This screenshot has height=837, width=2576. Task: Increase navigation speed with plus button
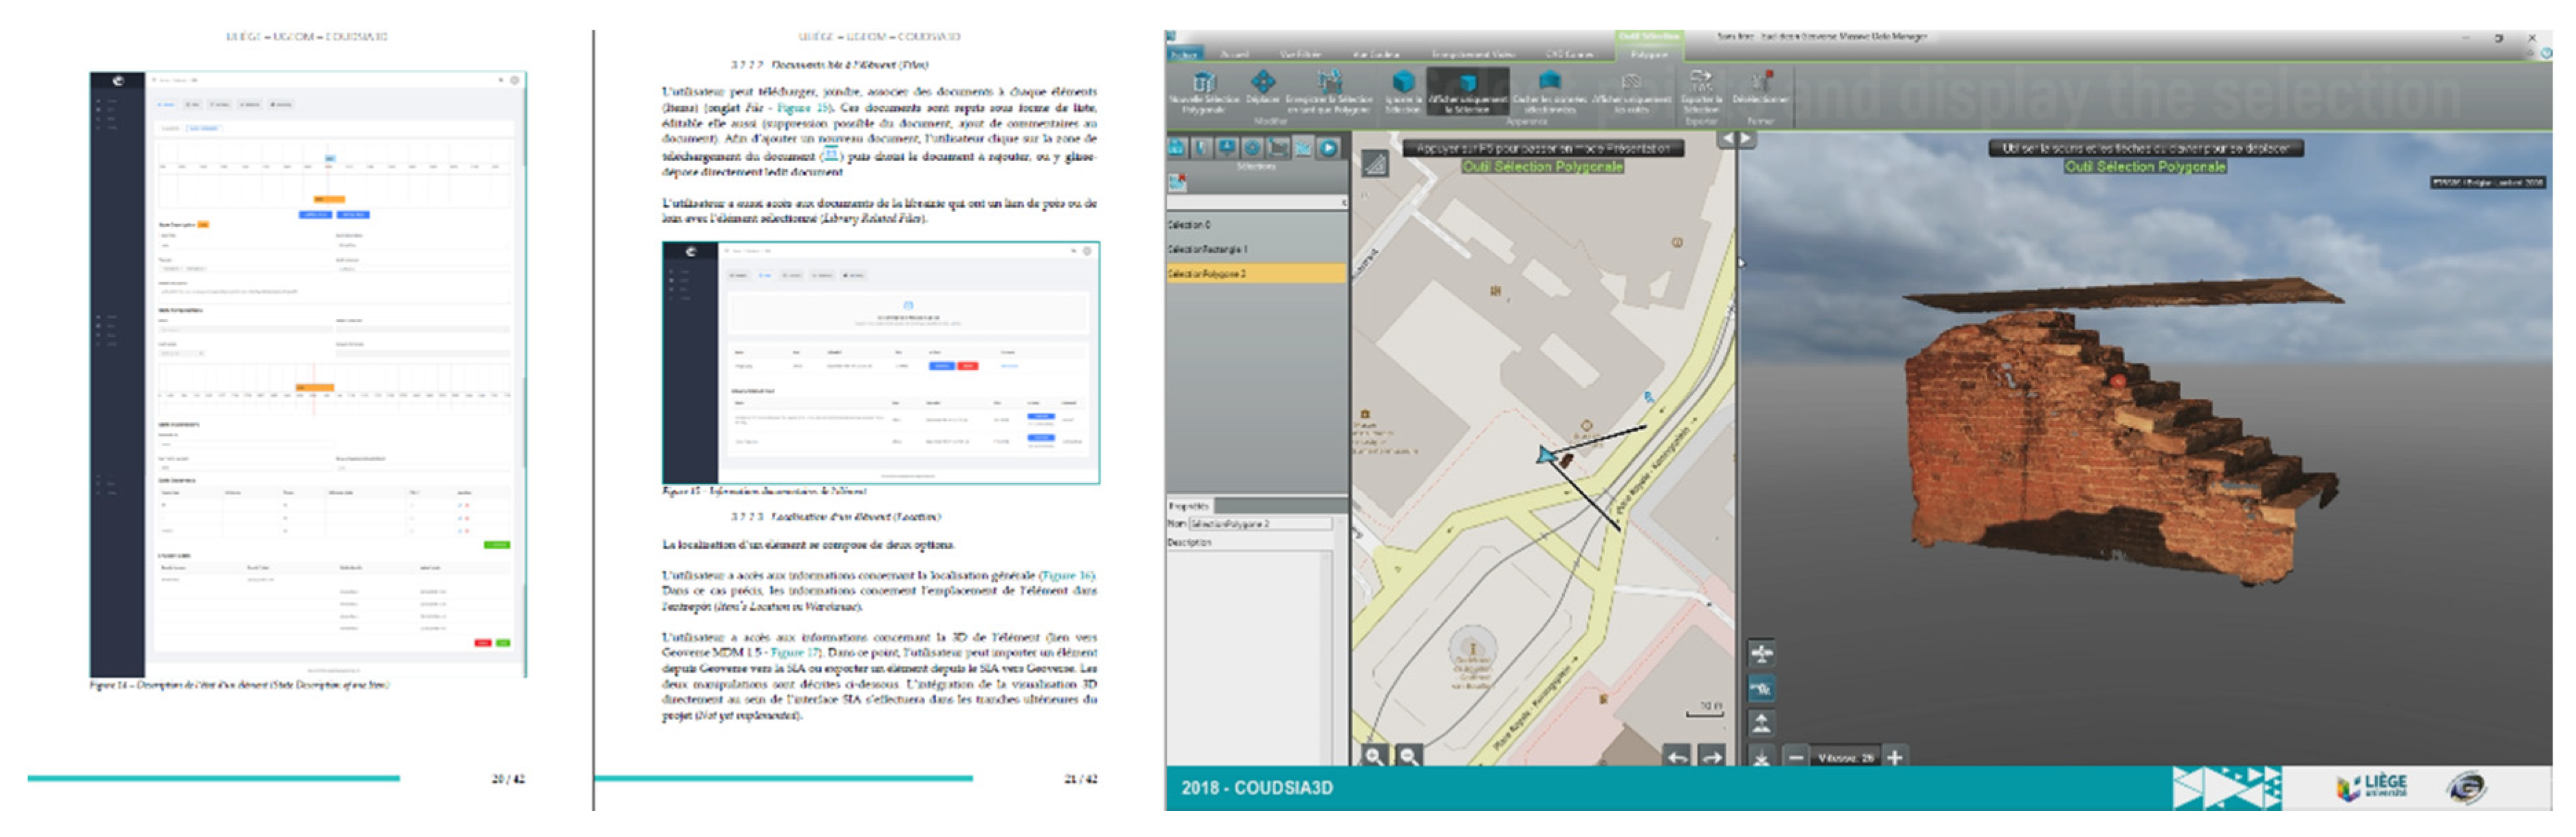[x=1894, y=758]
